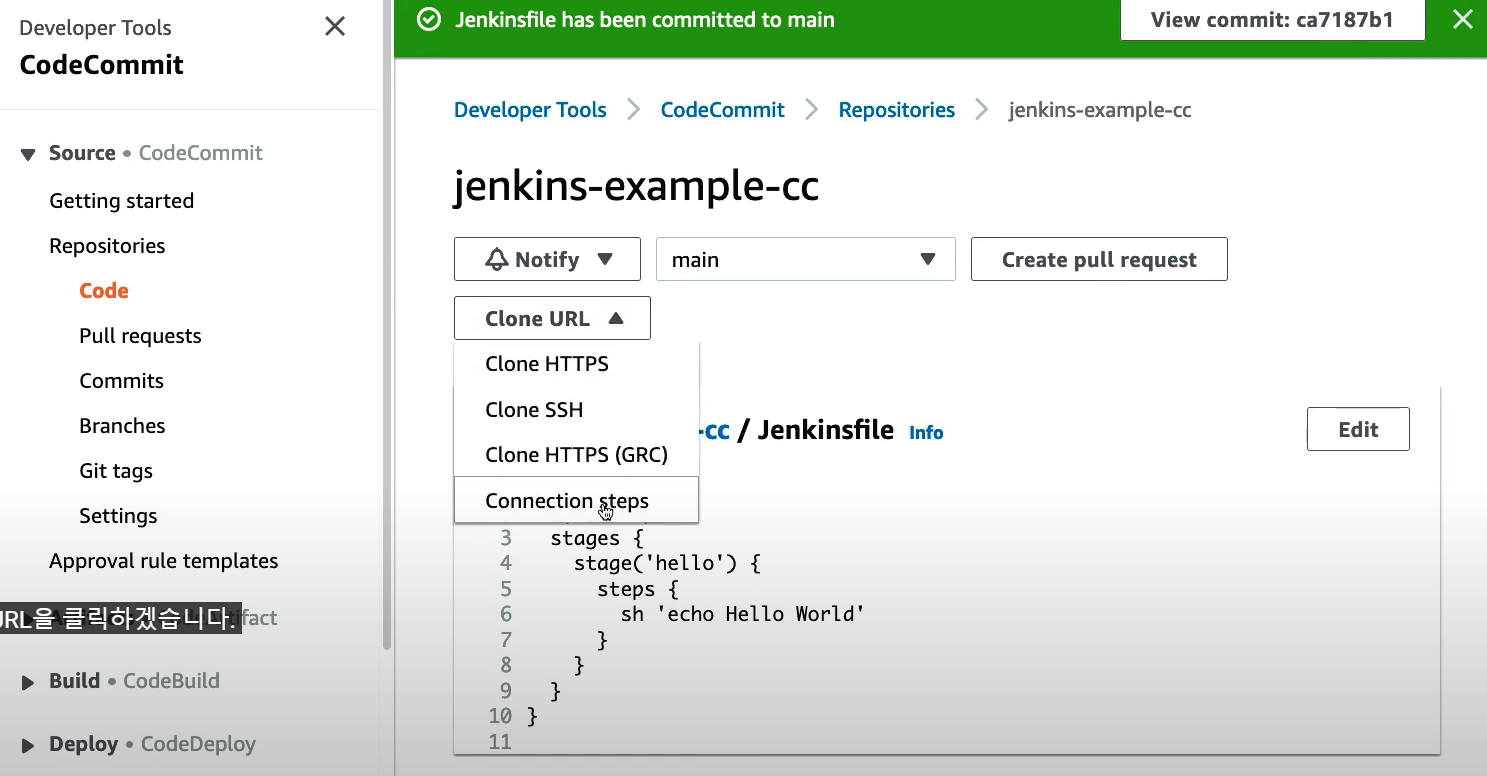
Task: Select Clone HTTPS option
Action: 576,364
